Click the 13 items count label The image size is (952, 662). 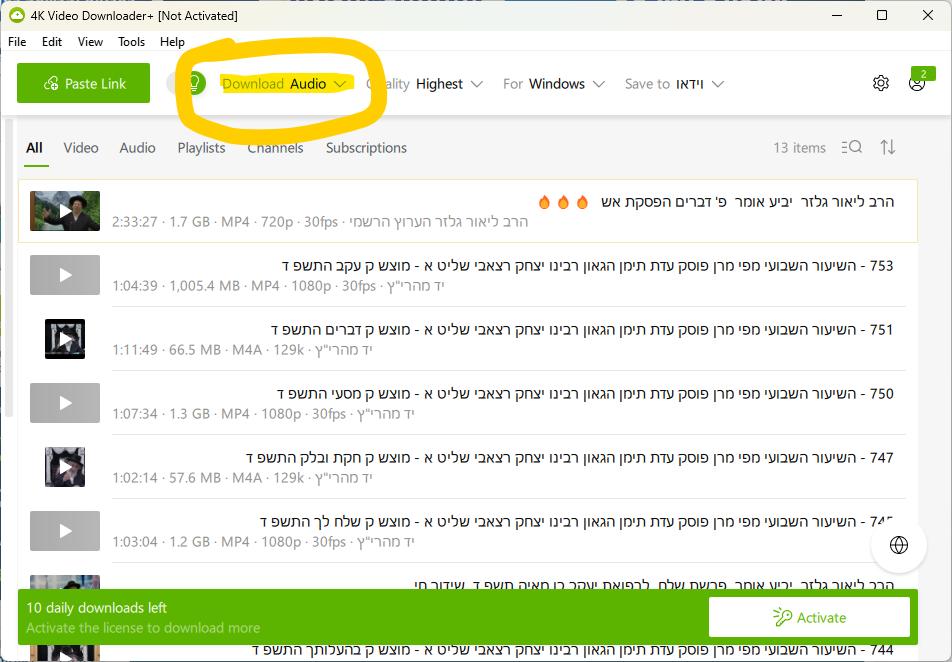pyautogui.click(x=799, y=148)
